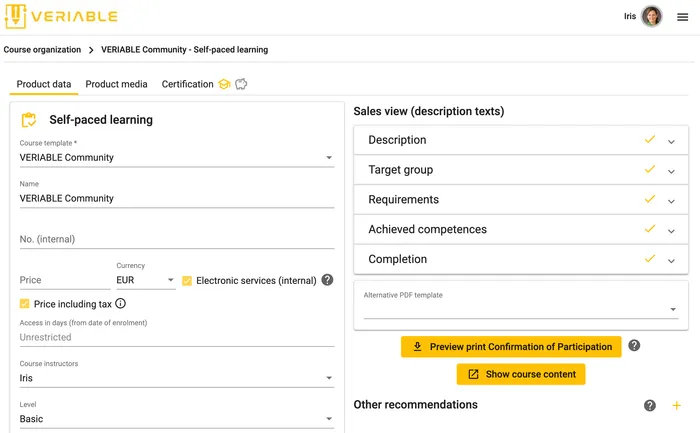Image resolution: width=700 pixels, height=433 pixels.
Task: Click the Achieved competences checkmark icon
Action: point(650,229)
